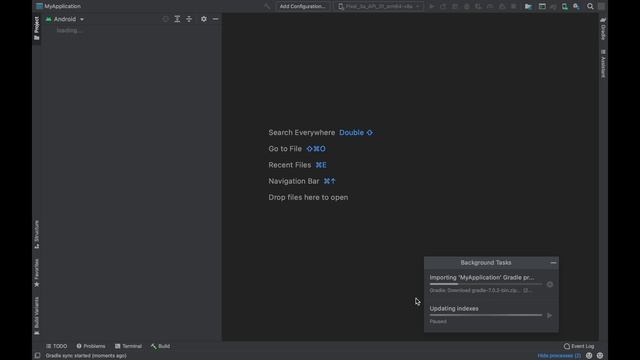Image resolution: width=640 pixels, height=360 pixels.
Task: Open the Build tool window
Action: [160, 346]
